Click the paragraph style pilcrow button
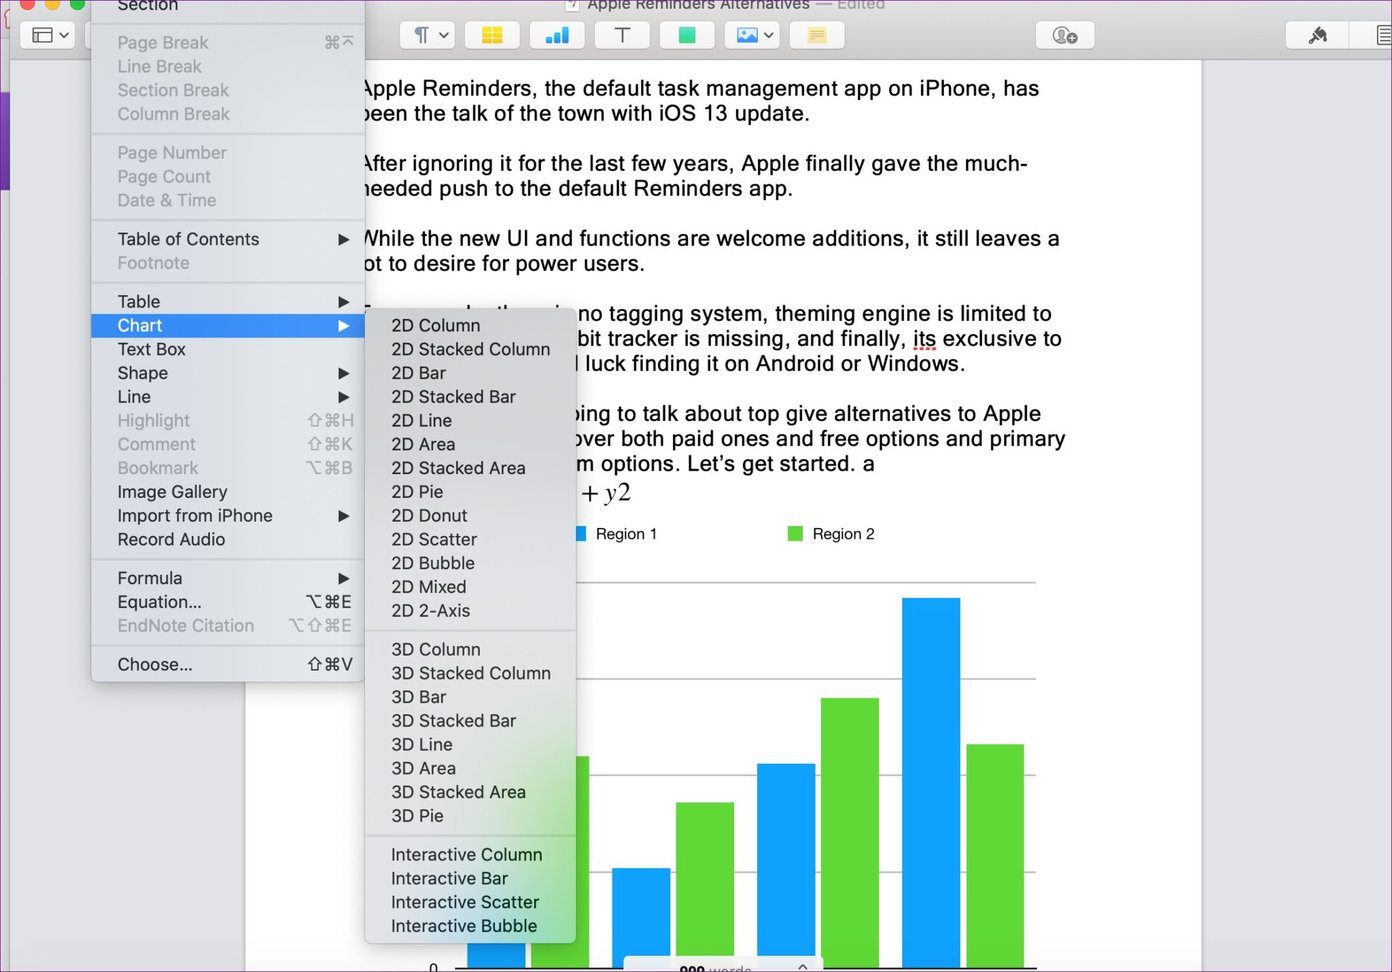Viewport: 1392px width, 972px height. click(x=428, y=35)
